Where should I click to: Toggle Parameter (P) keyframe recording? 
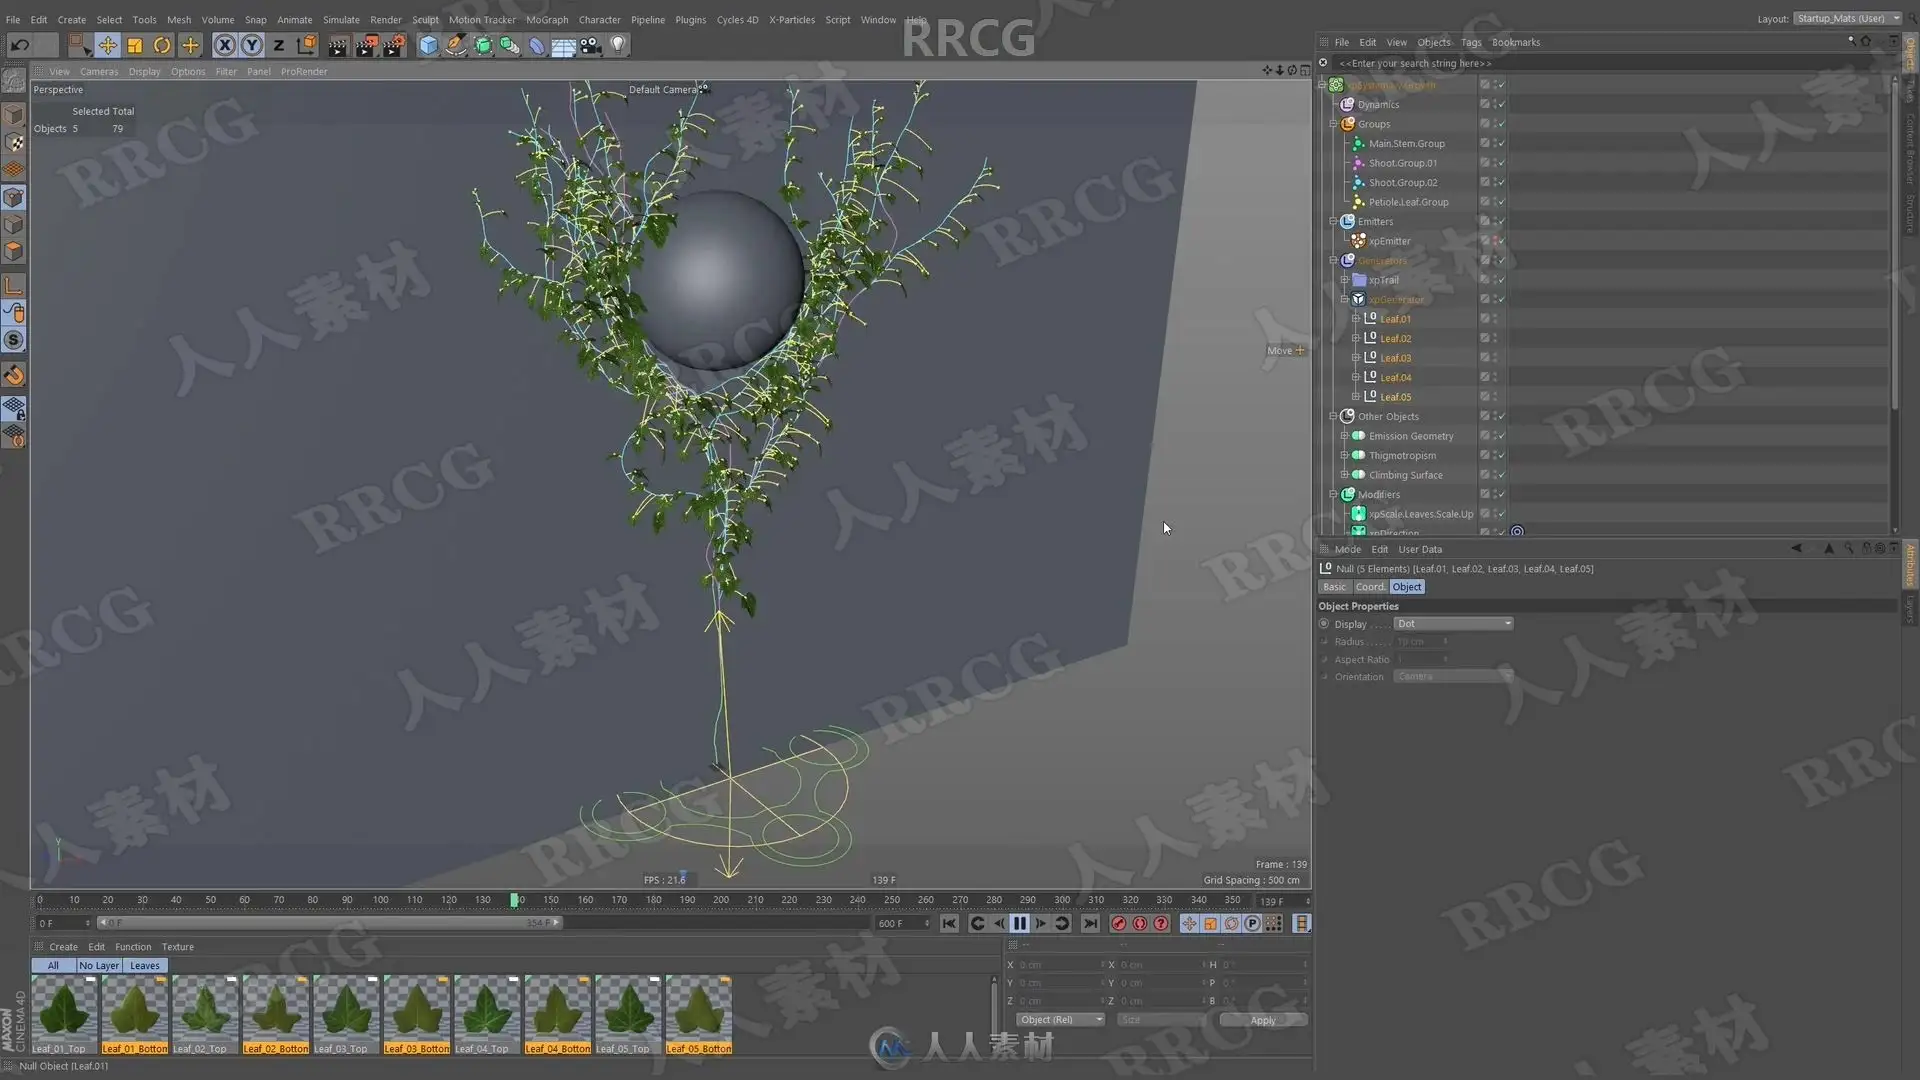point(1252,924)
